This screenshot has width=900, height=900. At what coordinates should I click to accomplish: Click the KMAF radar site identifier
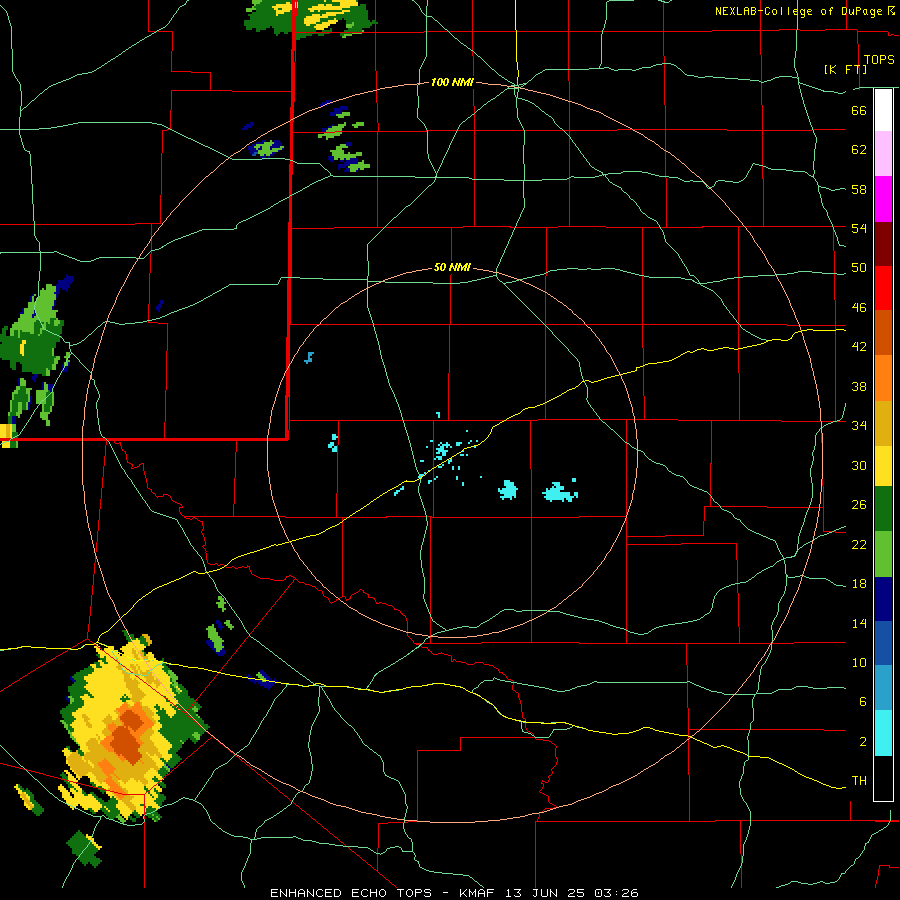pos(478,893)
